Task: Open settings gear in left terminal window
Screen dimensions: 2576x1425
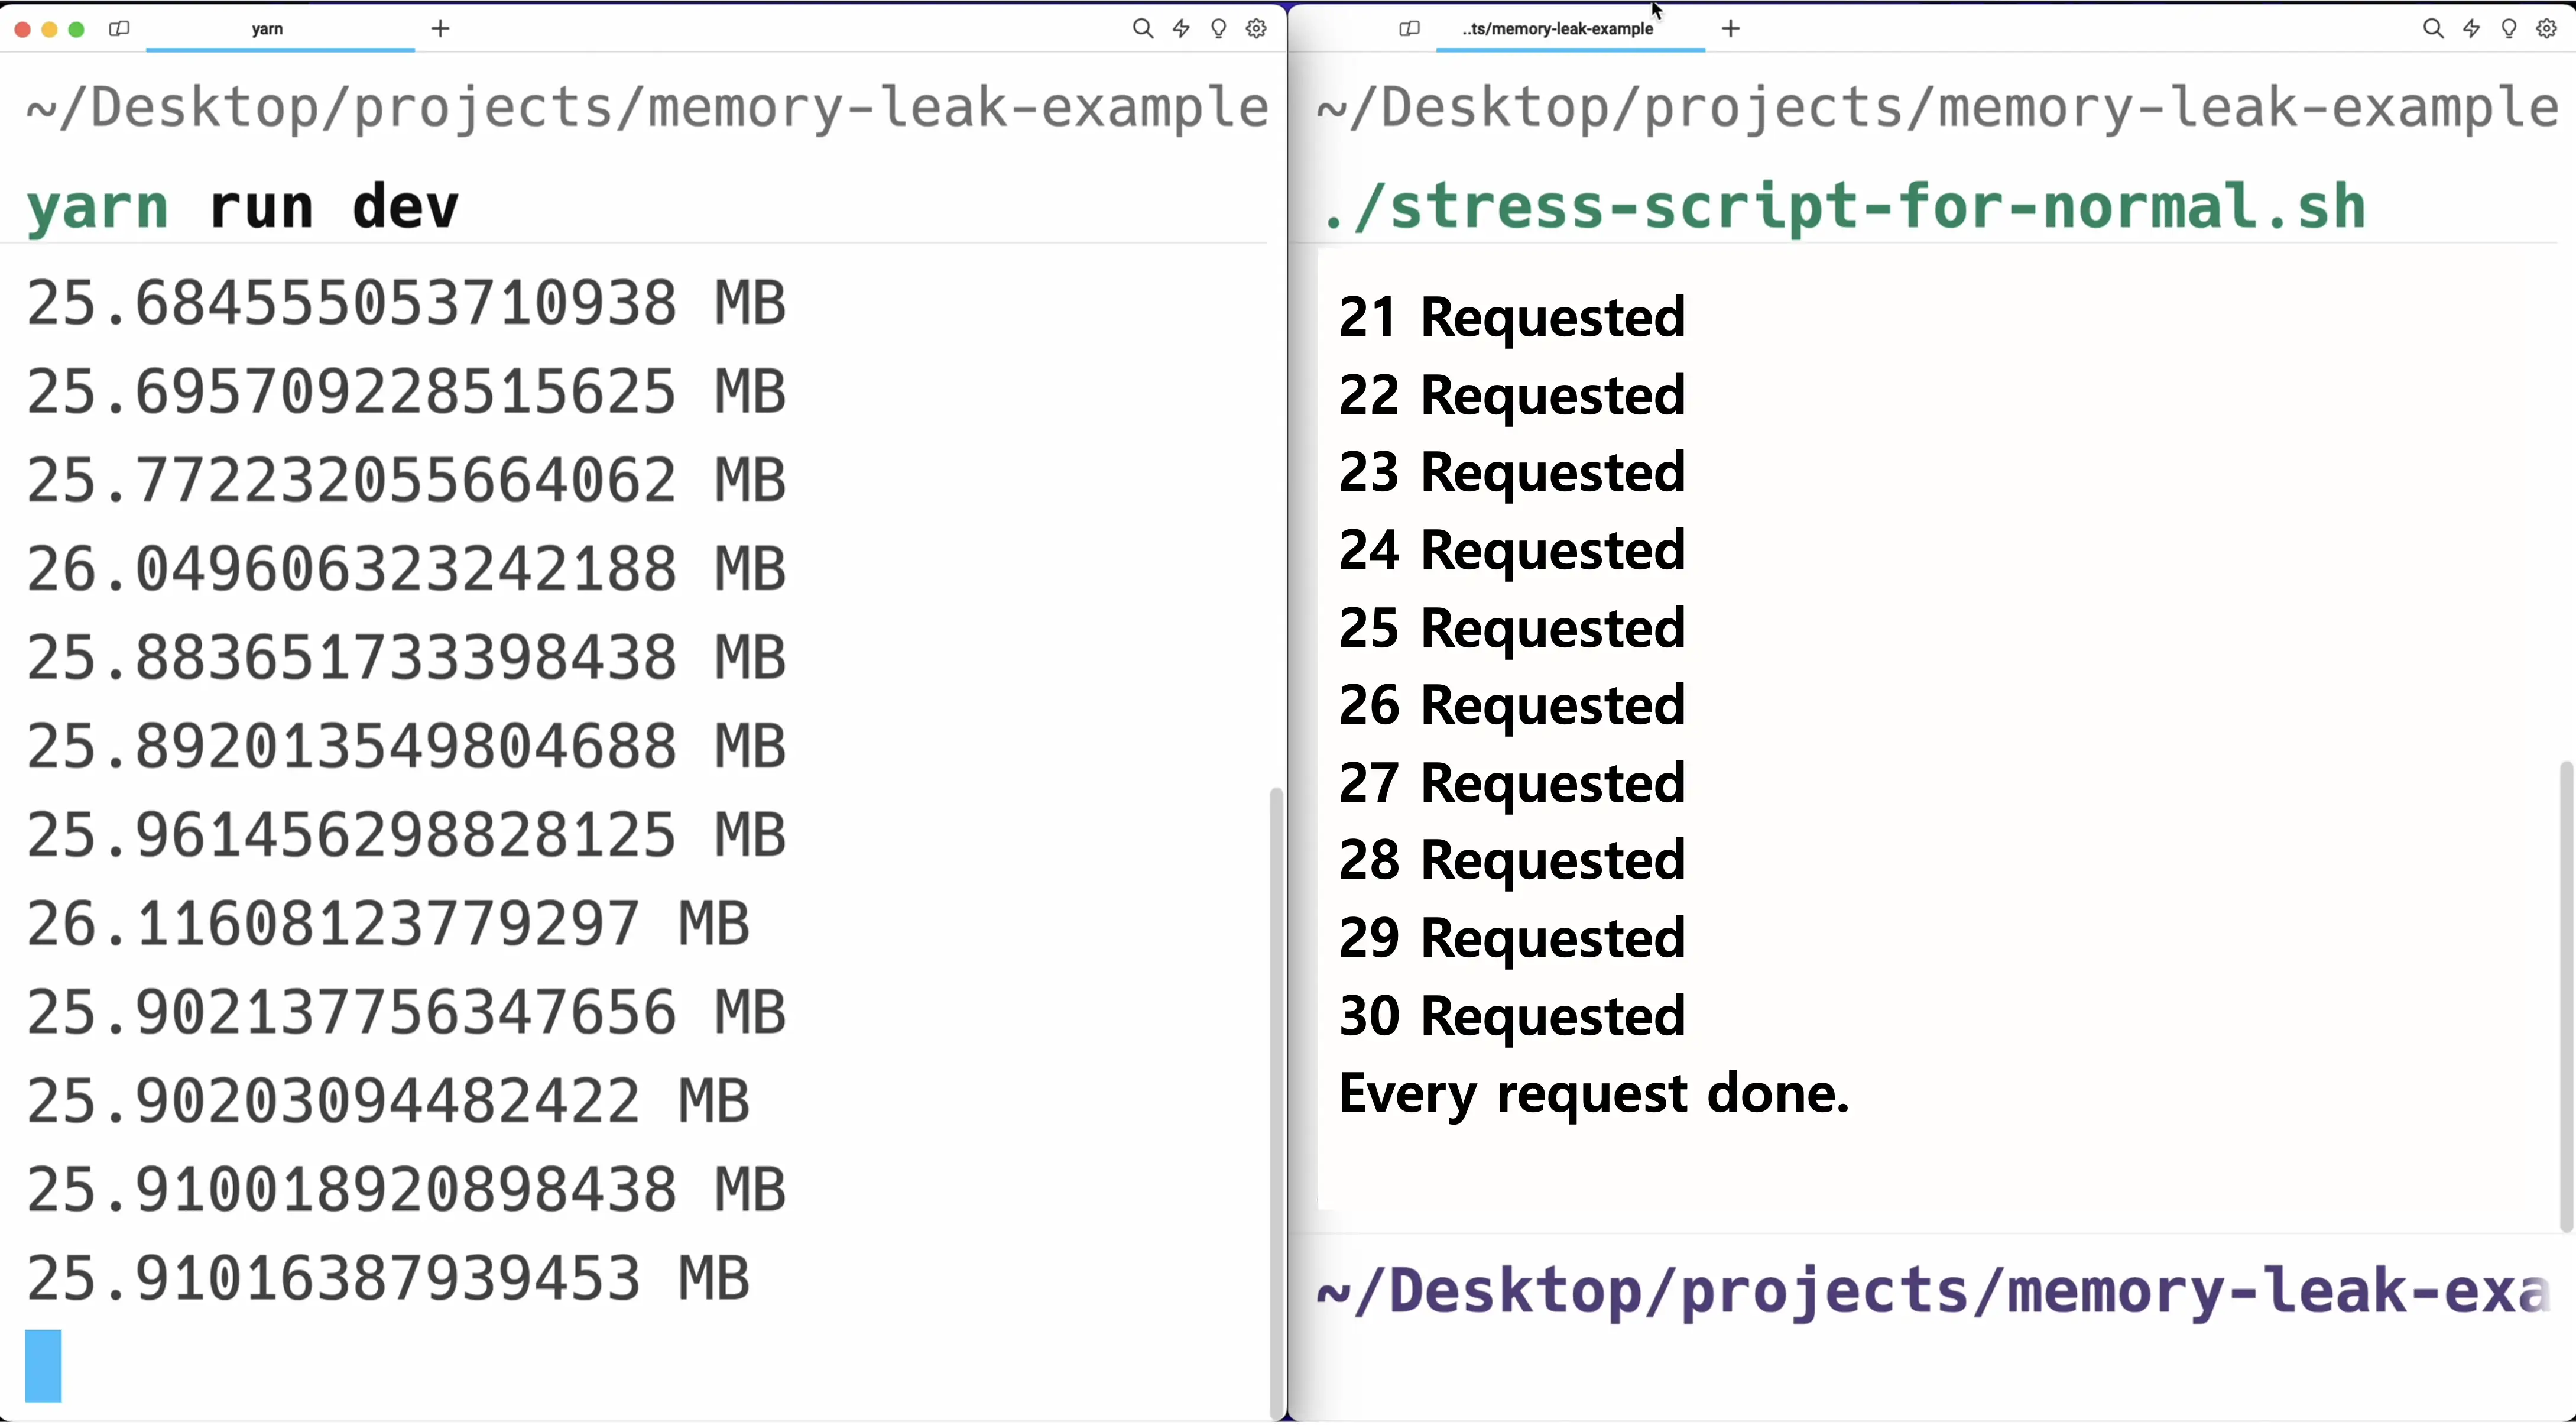Action: click(1256, 29)
